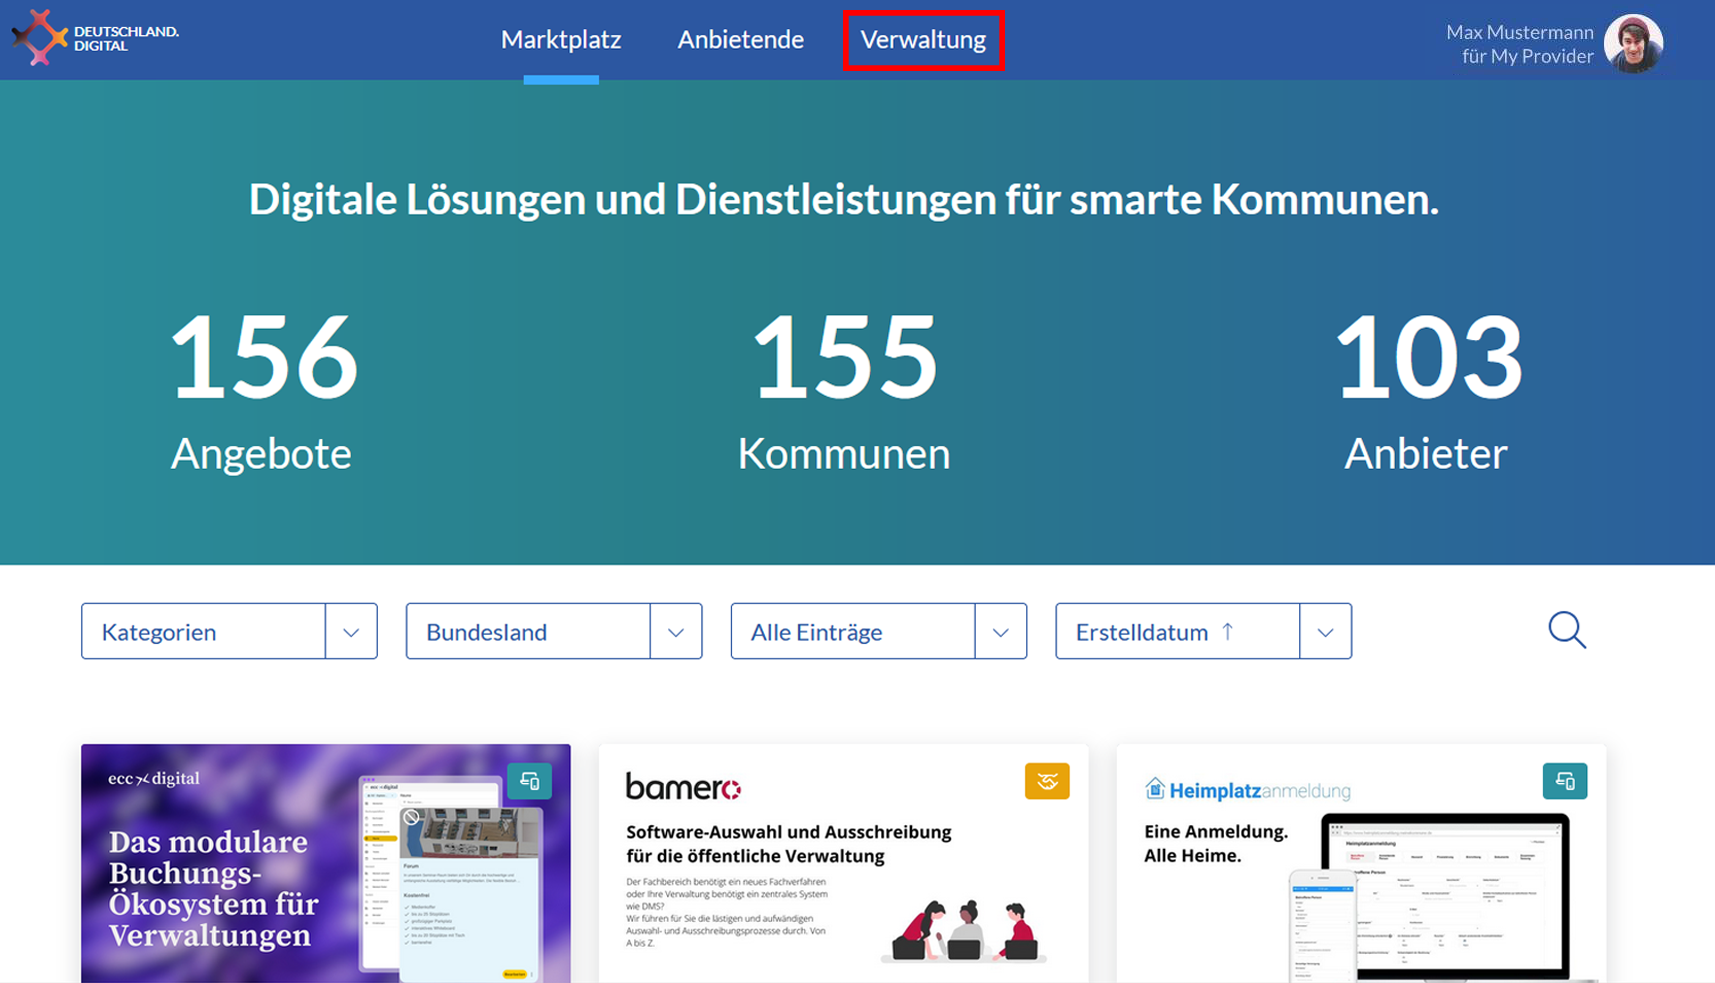The width and height of the screenshot is (1715, 983).
Task: Open the Anbietende tab
Action: click(740, 40)
